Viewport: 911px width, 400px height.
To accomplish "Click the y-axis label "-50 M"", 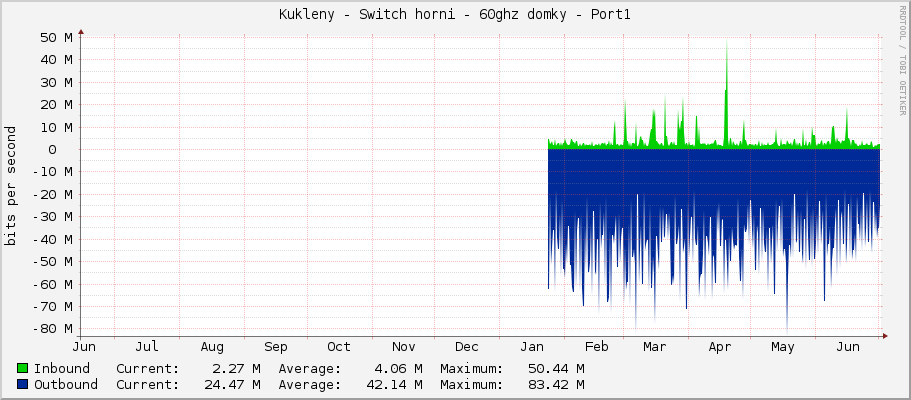I will pyautogui.click(x=52, y=262).
